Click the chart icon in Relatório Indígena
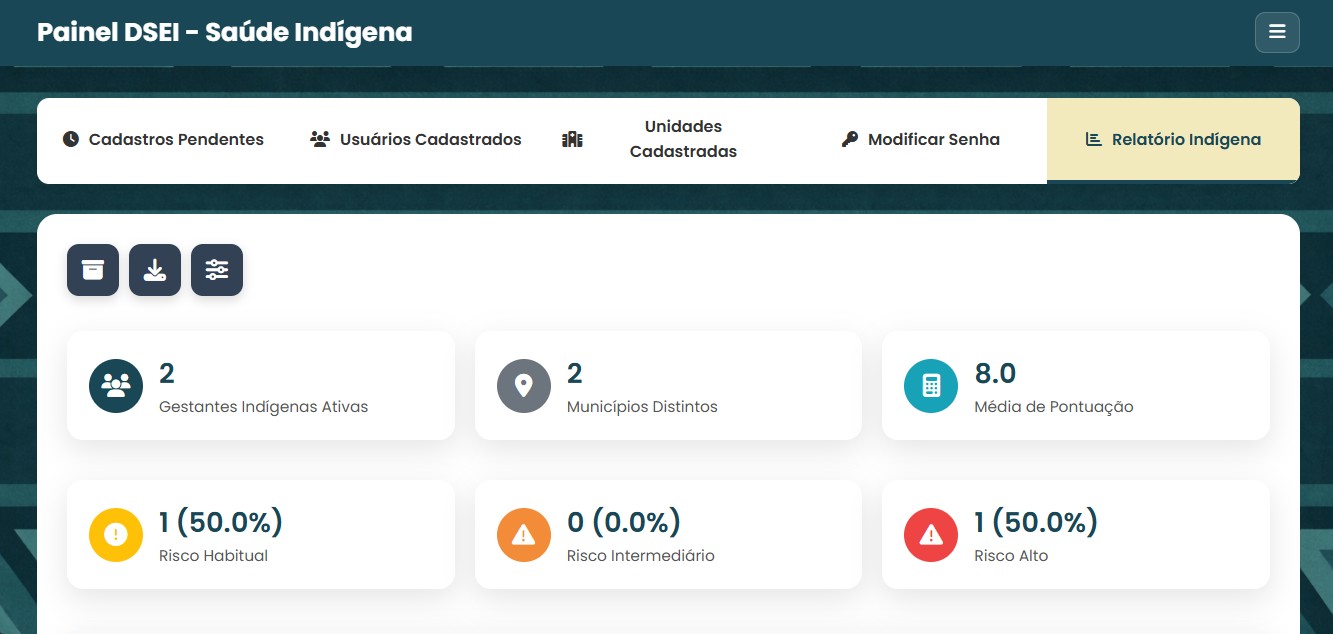This screenshot has height=634, width=1333. click(x=1094, y=139)
